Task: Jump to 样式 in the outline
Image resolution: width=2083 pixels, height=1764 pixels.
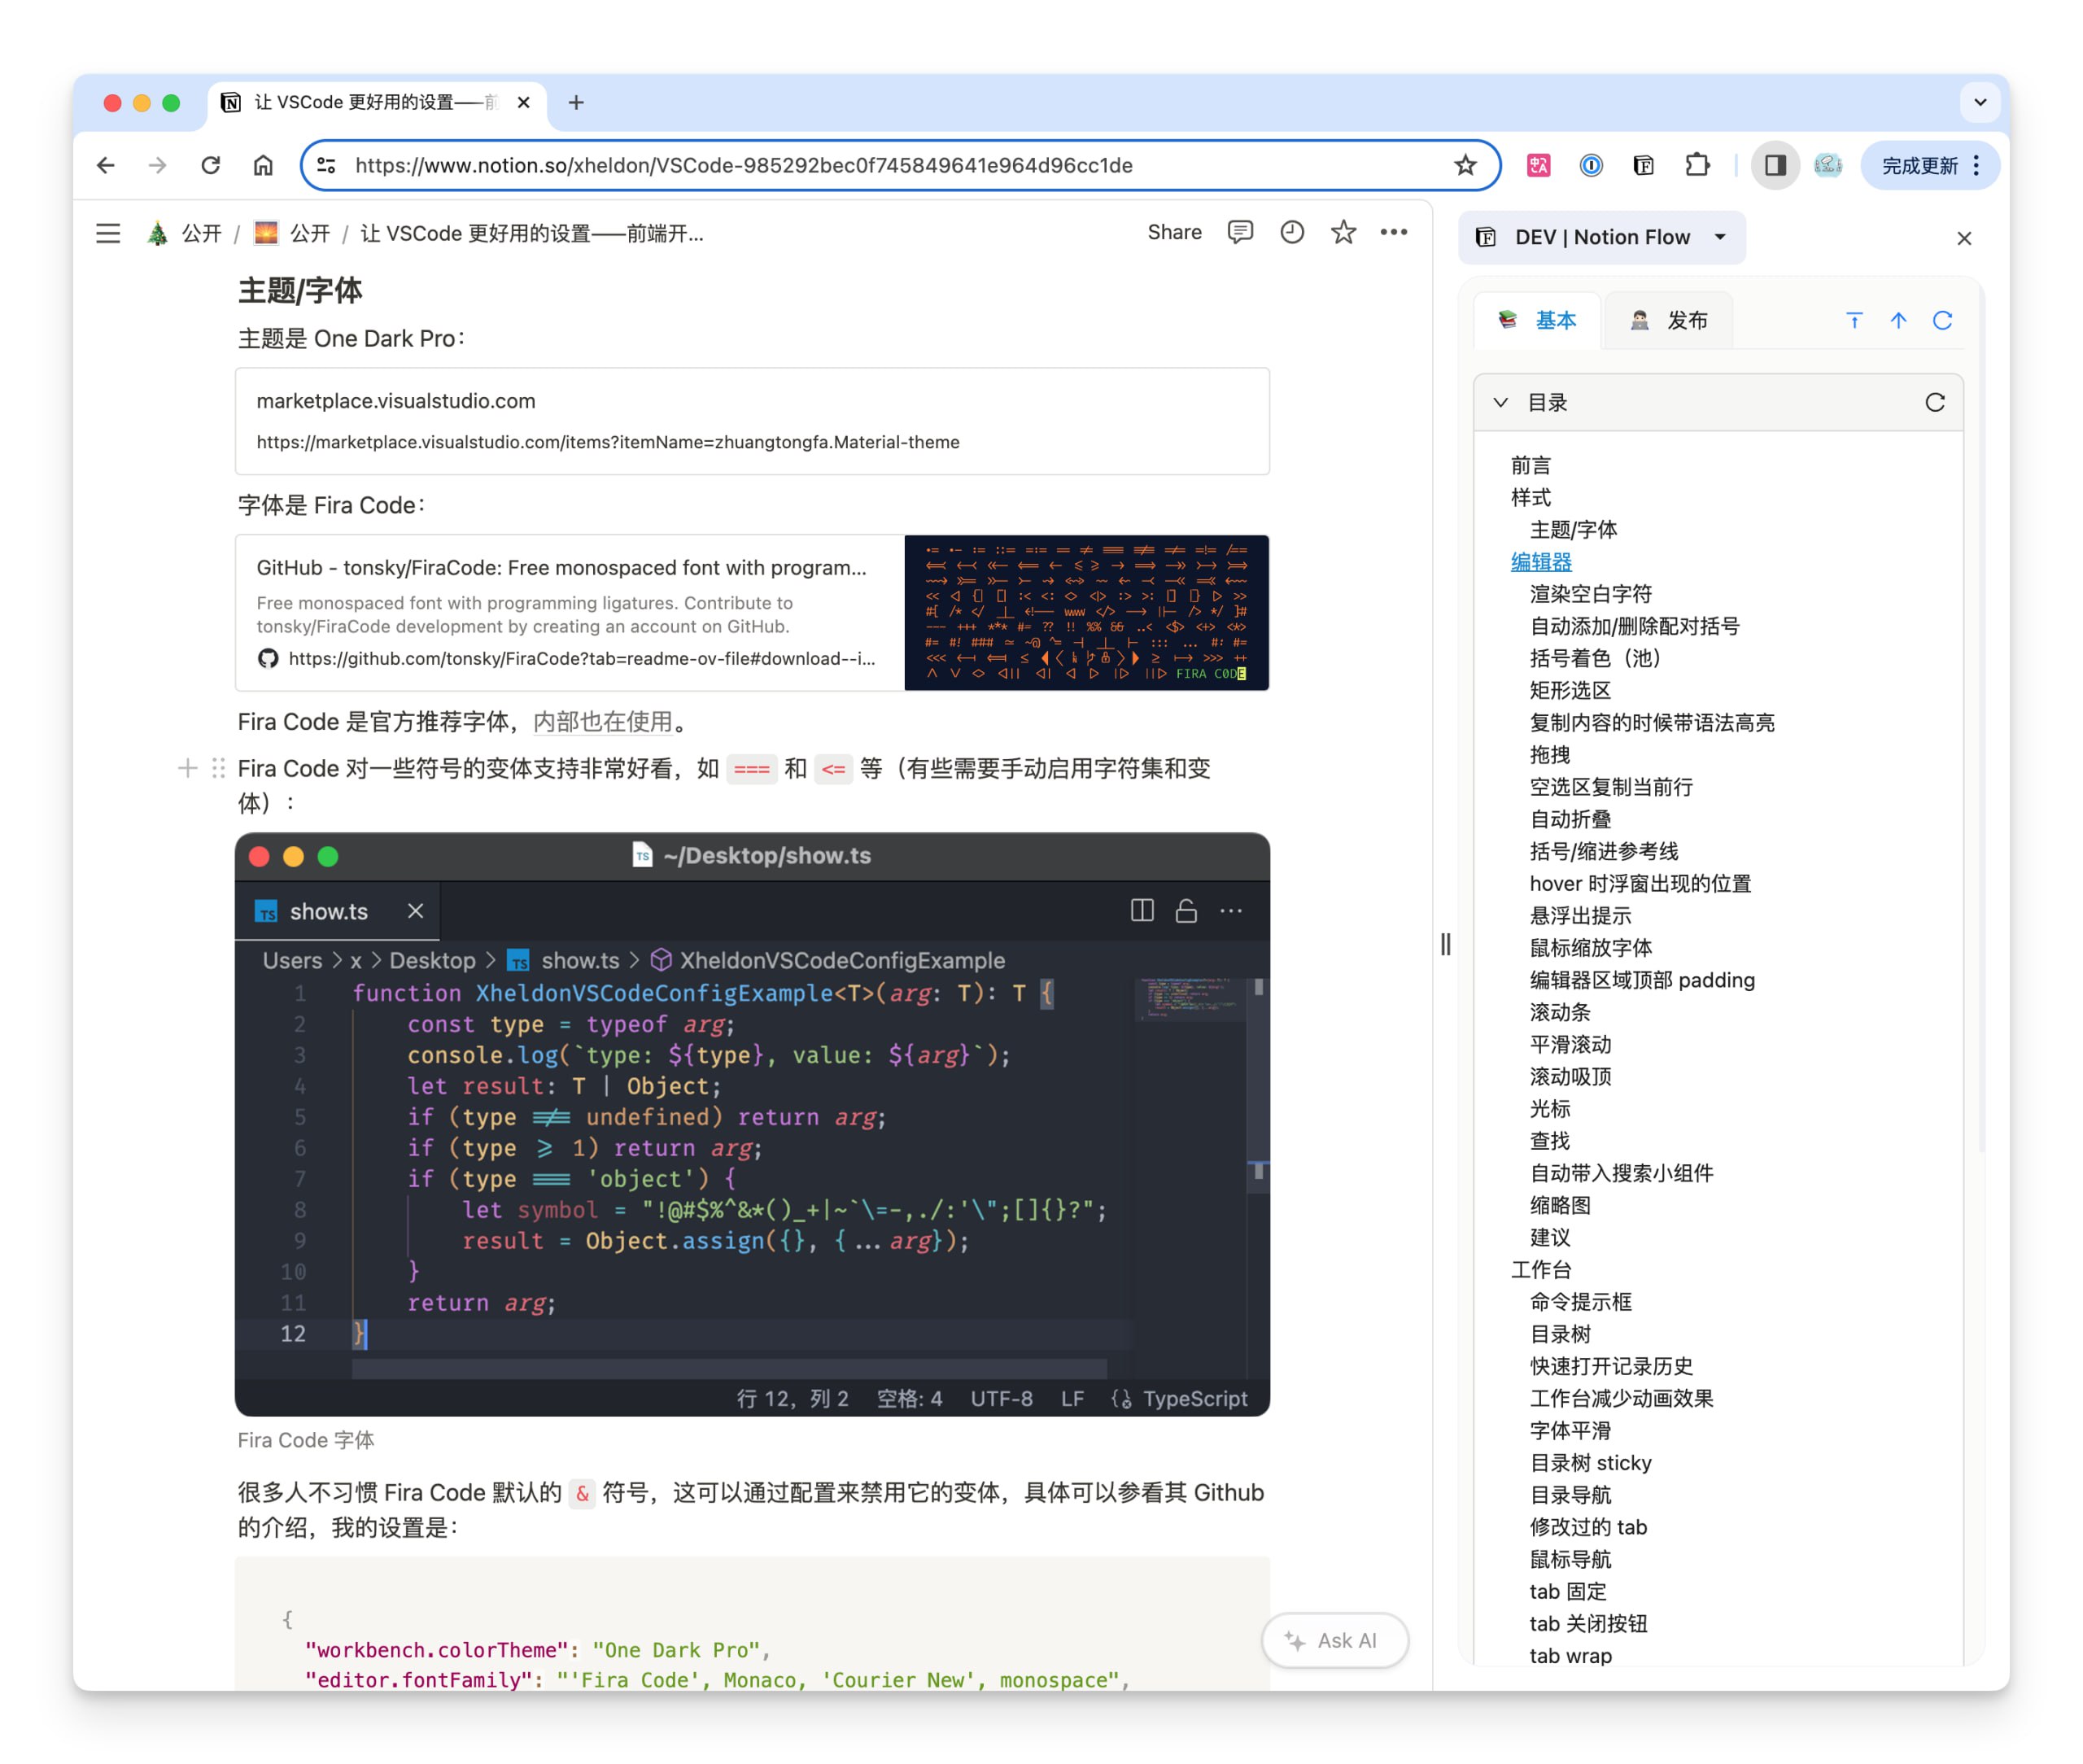Action: [x=1531, y=498]
